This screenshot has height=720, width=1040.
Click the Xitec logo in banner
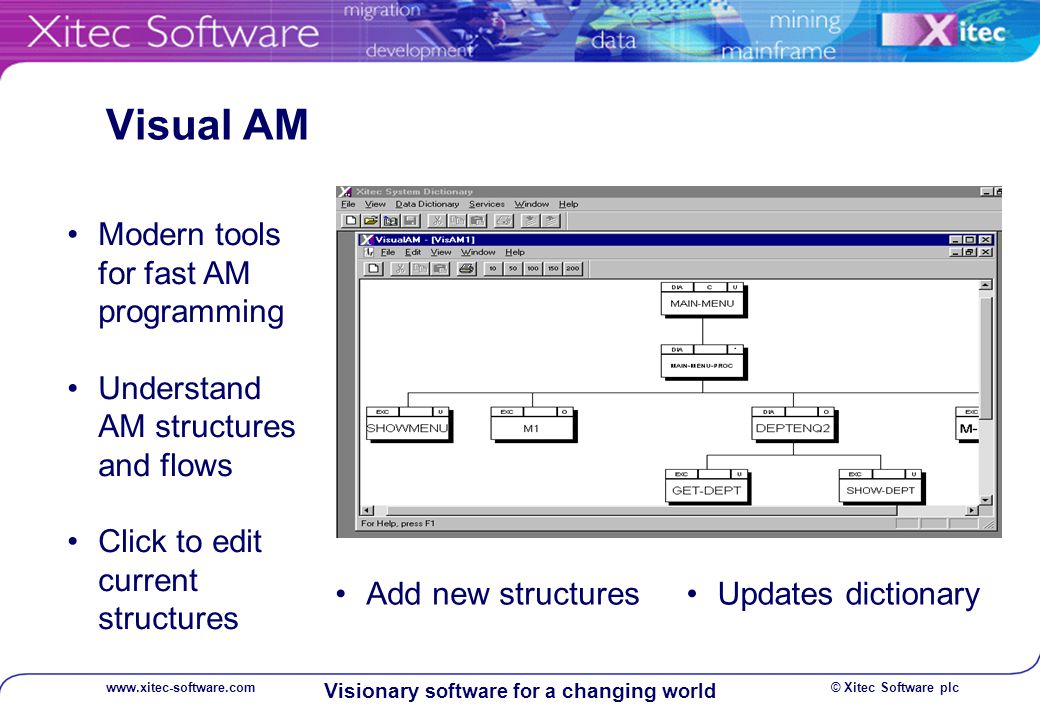[x=944, y=30]
